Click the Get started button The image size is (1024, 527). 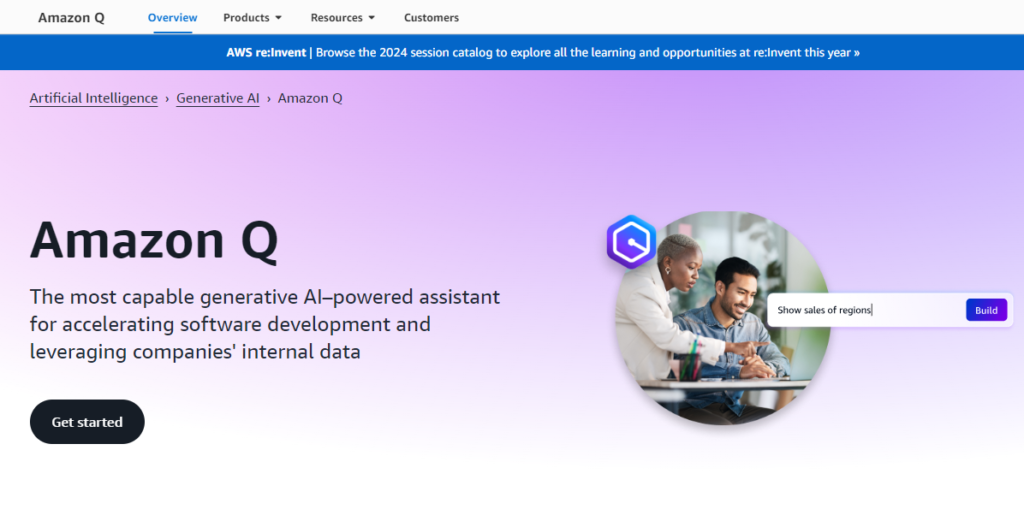pyautogui.click(x=87, y=422)
